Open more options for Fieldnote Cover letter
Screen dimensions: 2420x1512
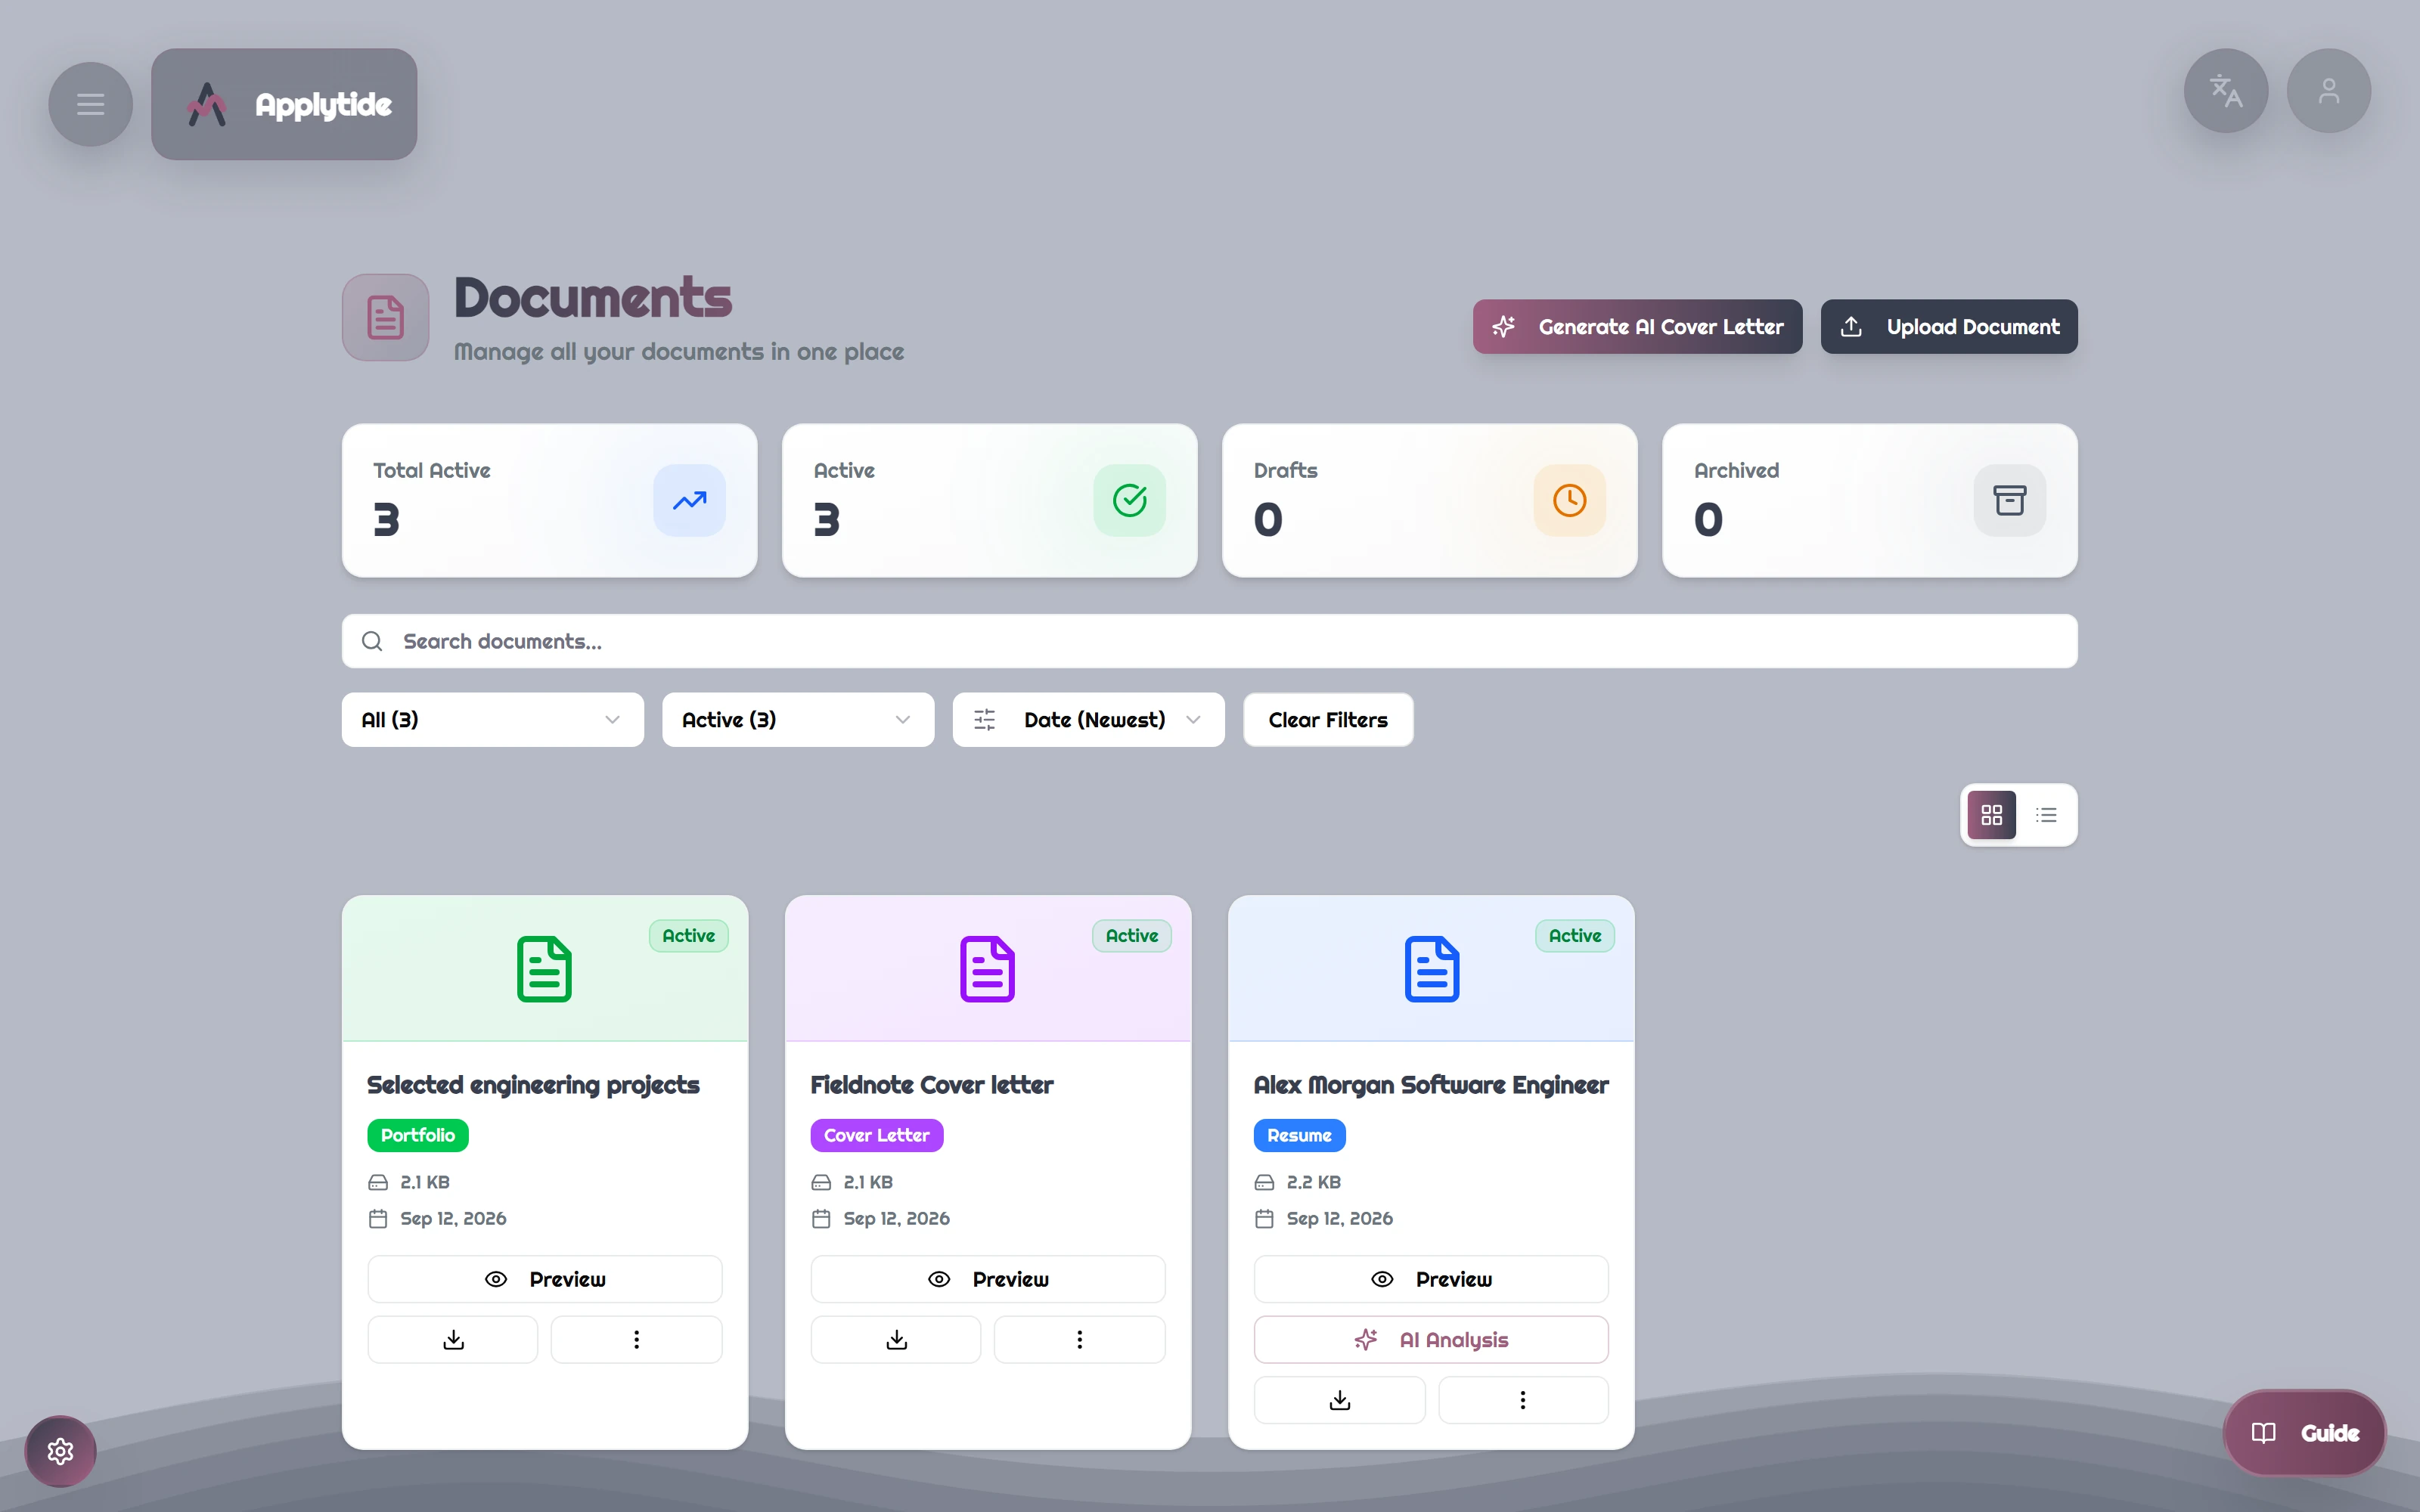(1079, 1340)
